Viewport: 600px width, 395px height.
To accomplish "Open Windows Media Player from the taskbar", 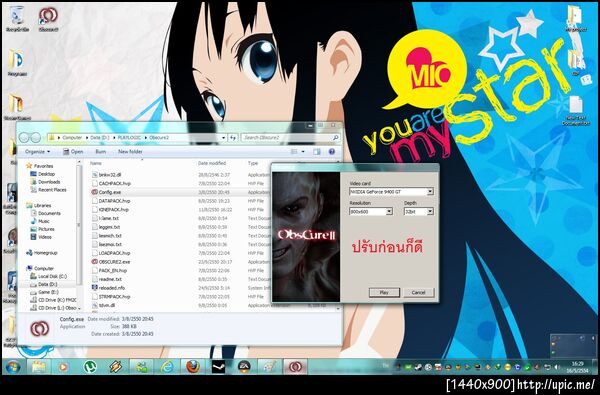I will coord(63,367).
